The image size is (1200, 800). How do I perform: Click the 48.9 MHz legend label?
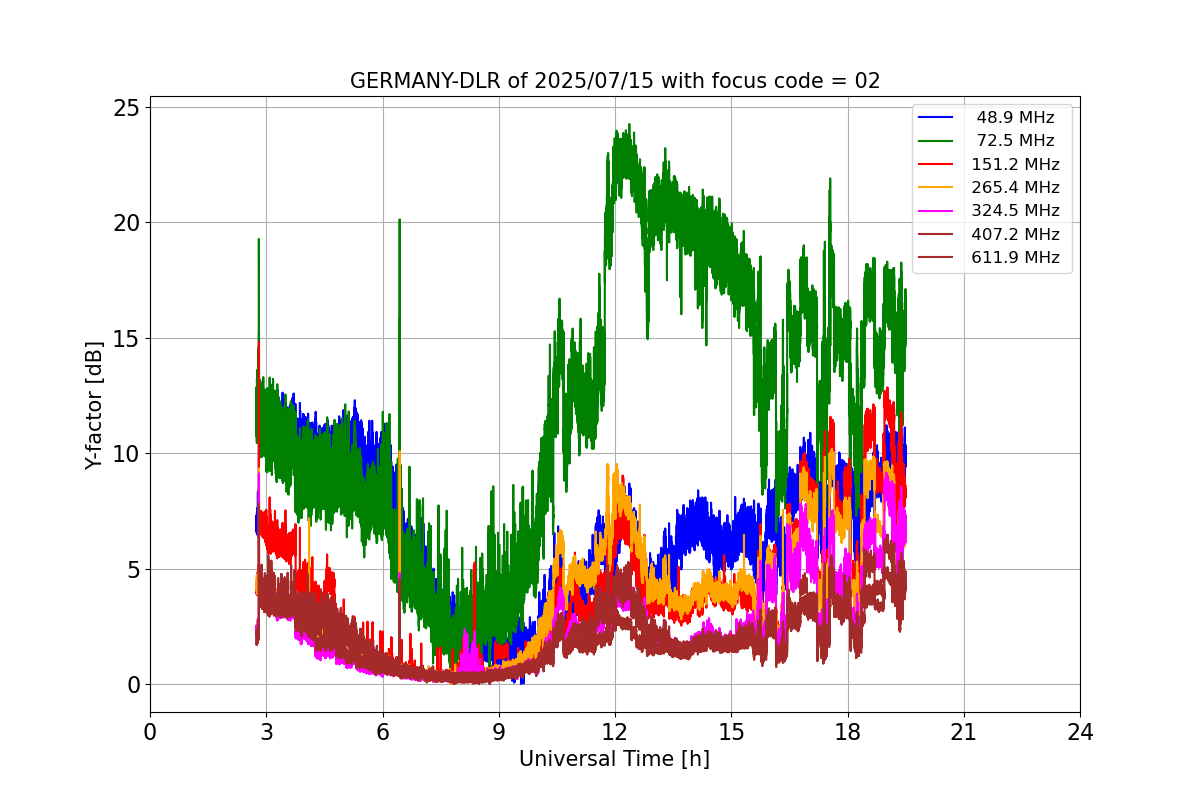coord(1015,118)
